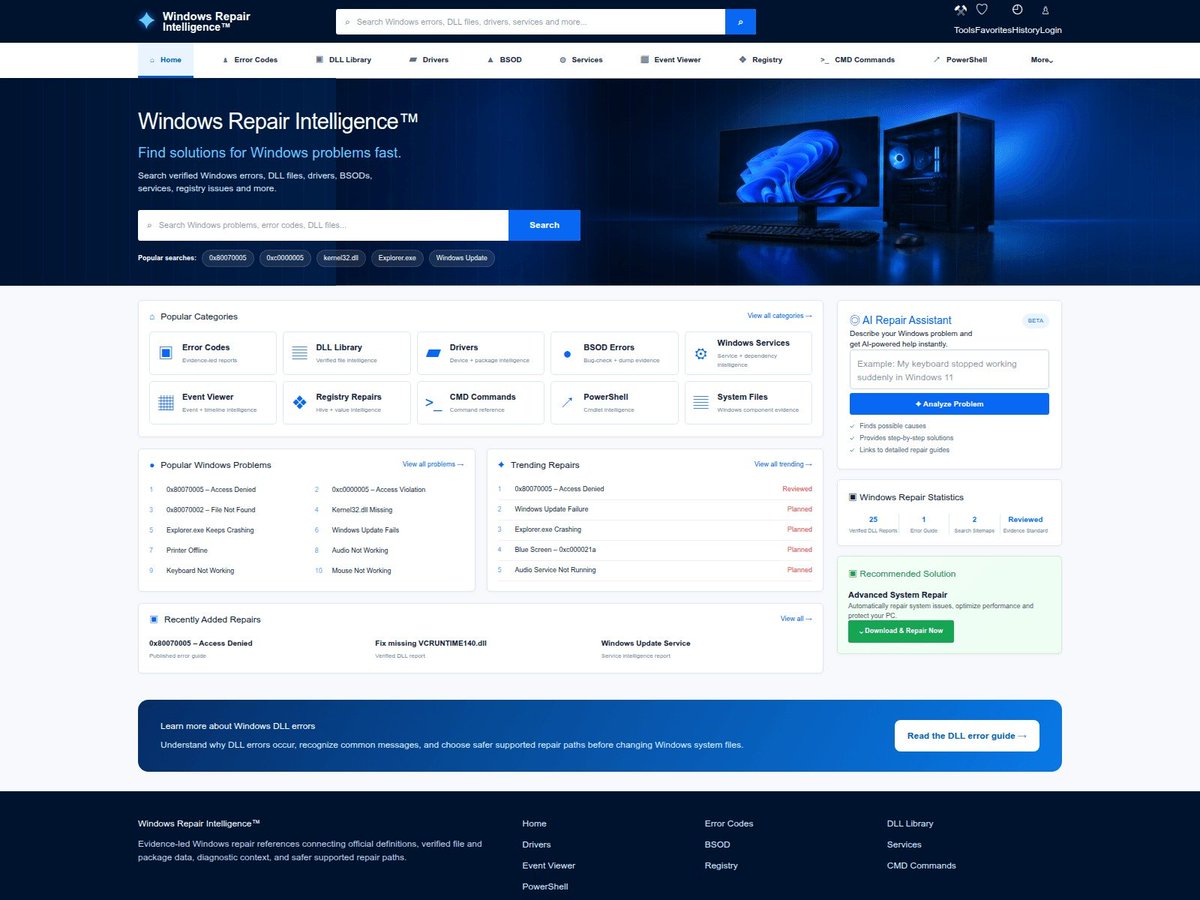
Task: Click the Favorites heart icon
Action: pyautogui.click(x=982, y=10)
